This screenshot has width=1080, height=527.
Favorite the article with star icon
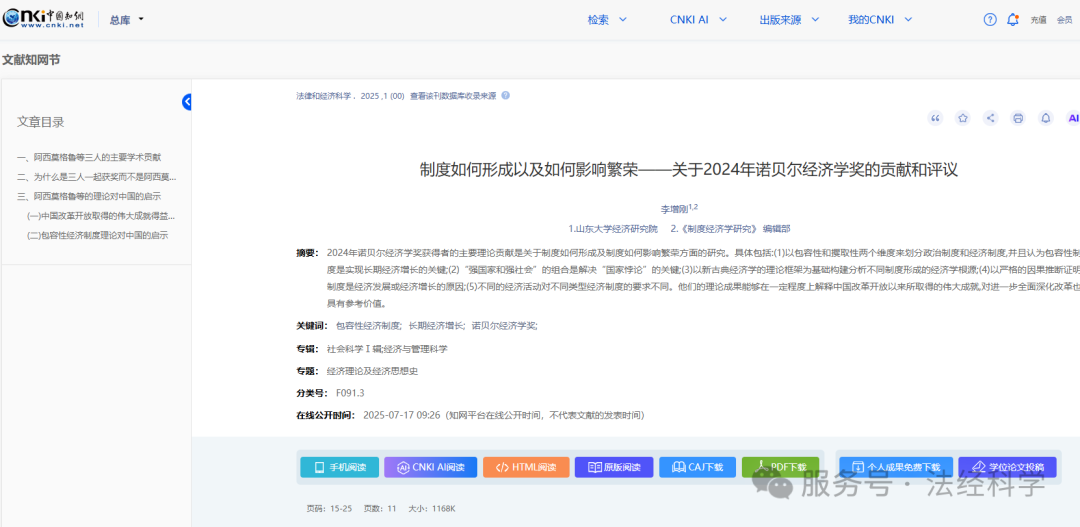[963, 118]
